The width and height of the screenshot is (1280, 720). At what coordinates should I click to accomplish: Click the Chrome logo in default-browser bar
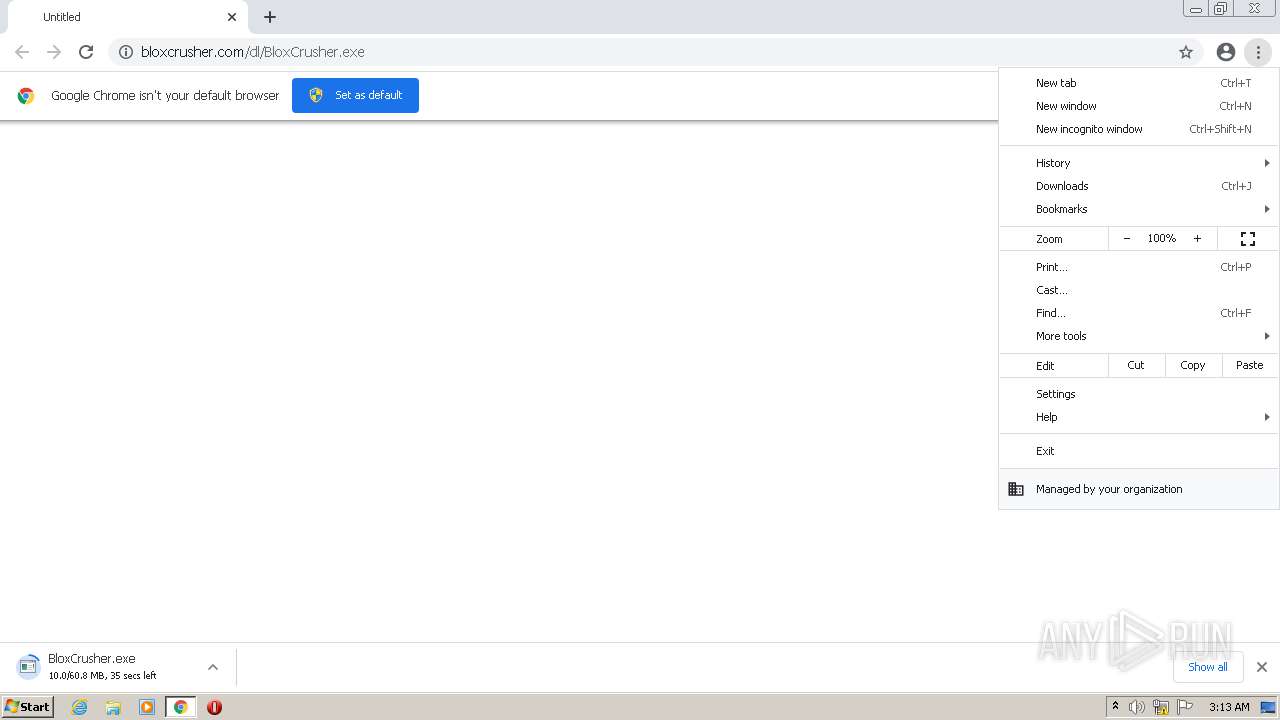[26, 96]
